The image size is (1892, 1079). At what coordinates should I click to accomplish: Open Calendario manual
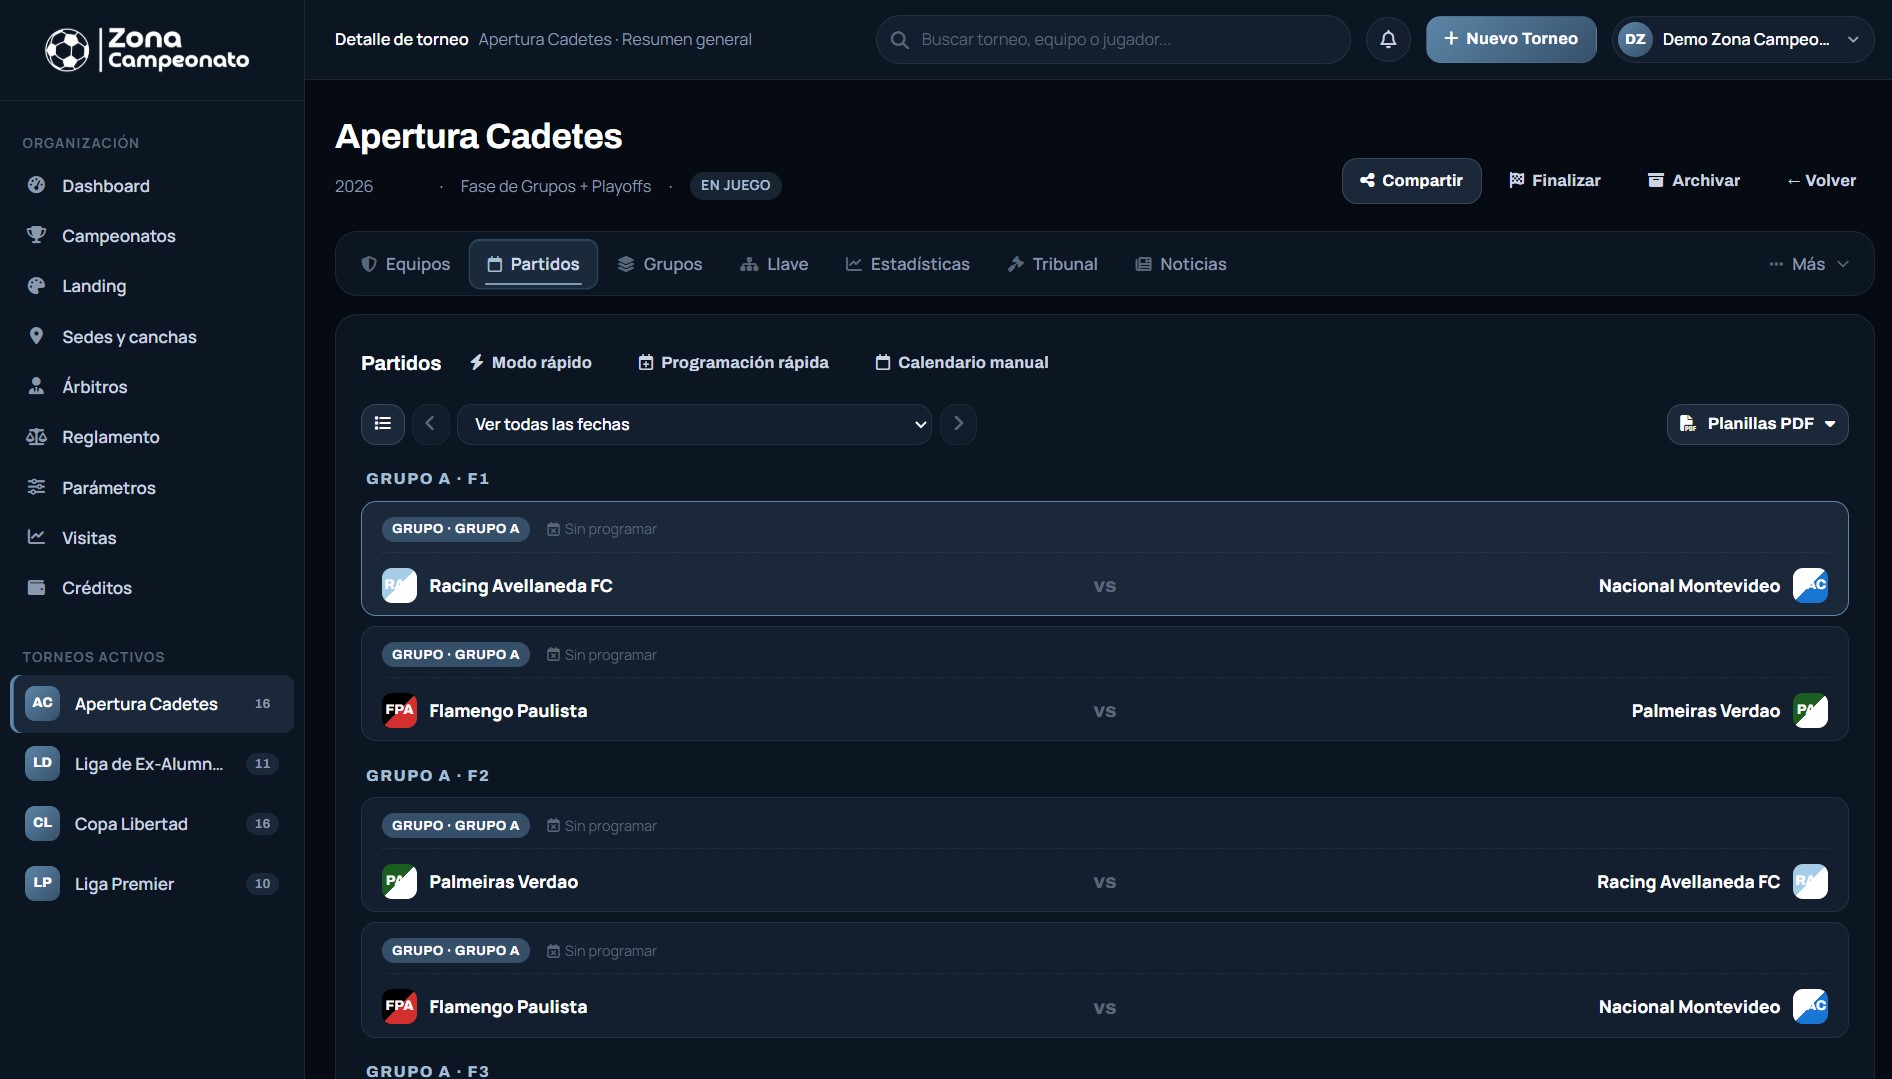(962, 362)
